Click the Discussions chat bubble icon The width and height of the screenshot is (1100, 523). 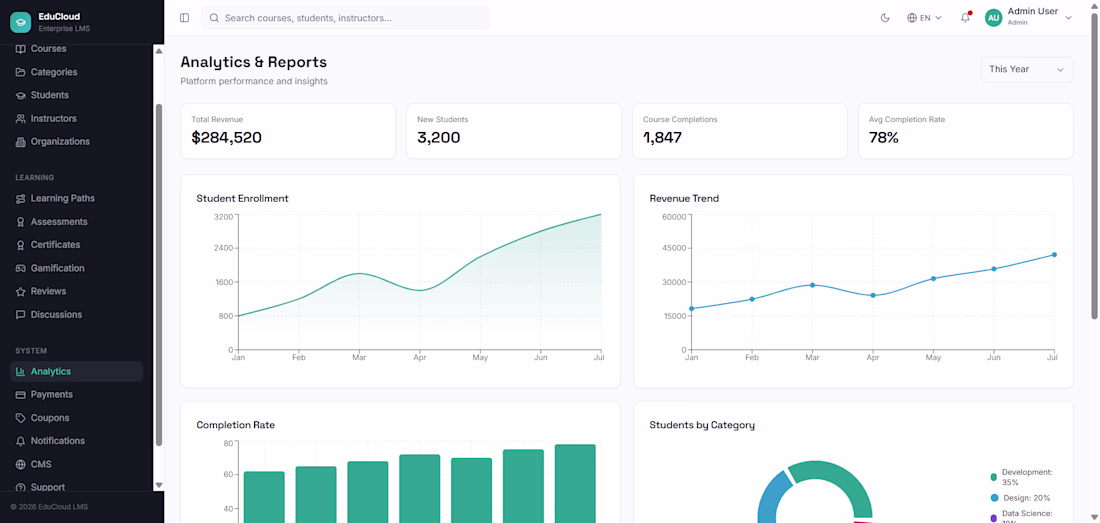click(20, 315)
